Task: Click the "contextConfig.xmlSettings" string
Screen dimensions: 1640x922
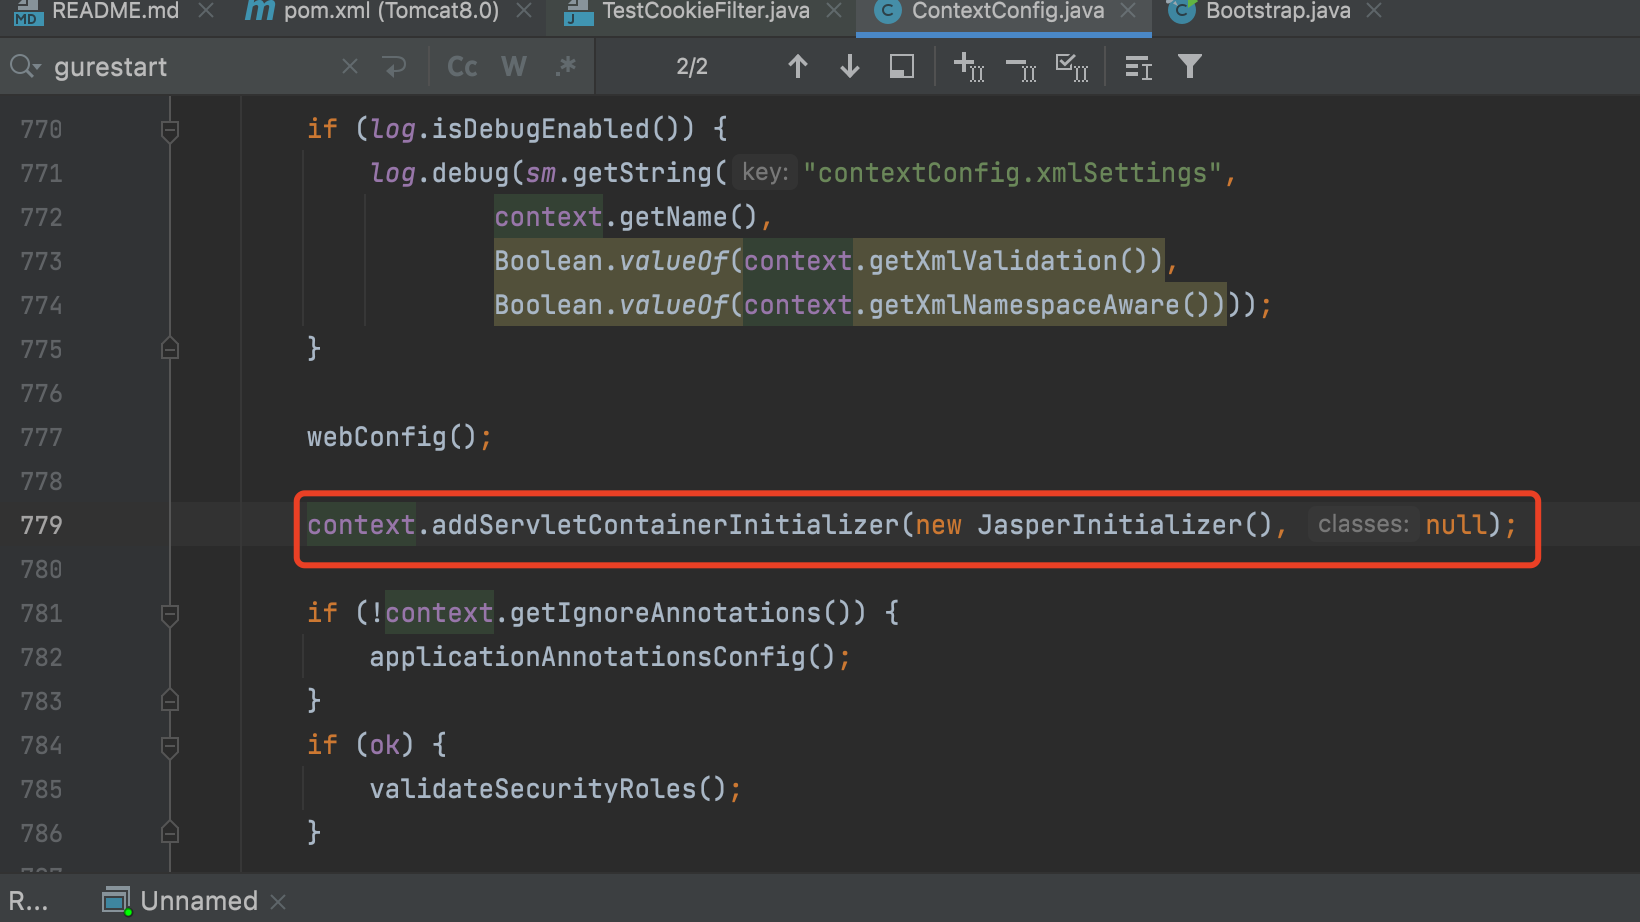Action: pyautogui.click(x=1013, y=173)
